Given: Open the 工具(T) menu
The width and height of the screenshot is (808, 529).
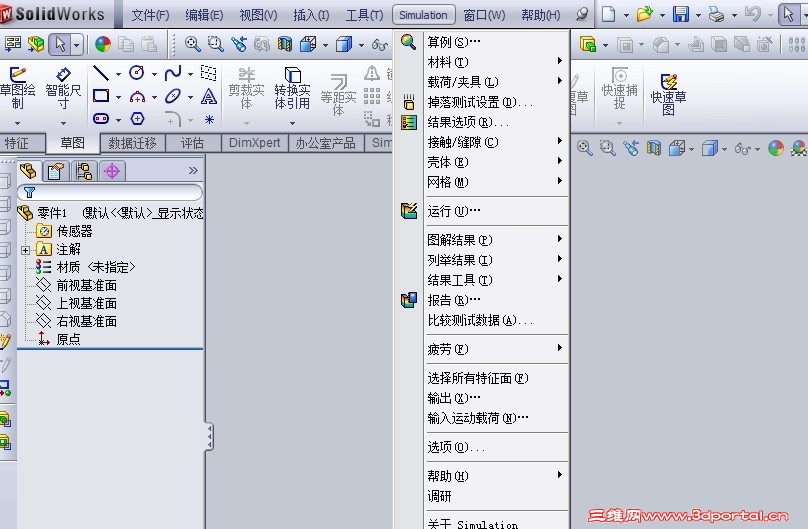Looking at the screenshot, I should [364, 15].
